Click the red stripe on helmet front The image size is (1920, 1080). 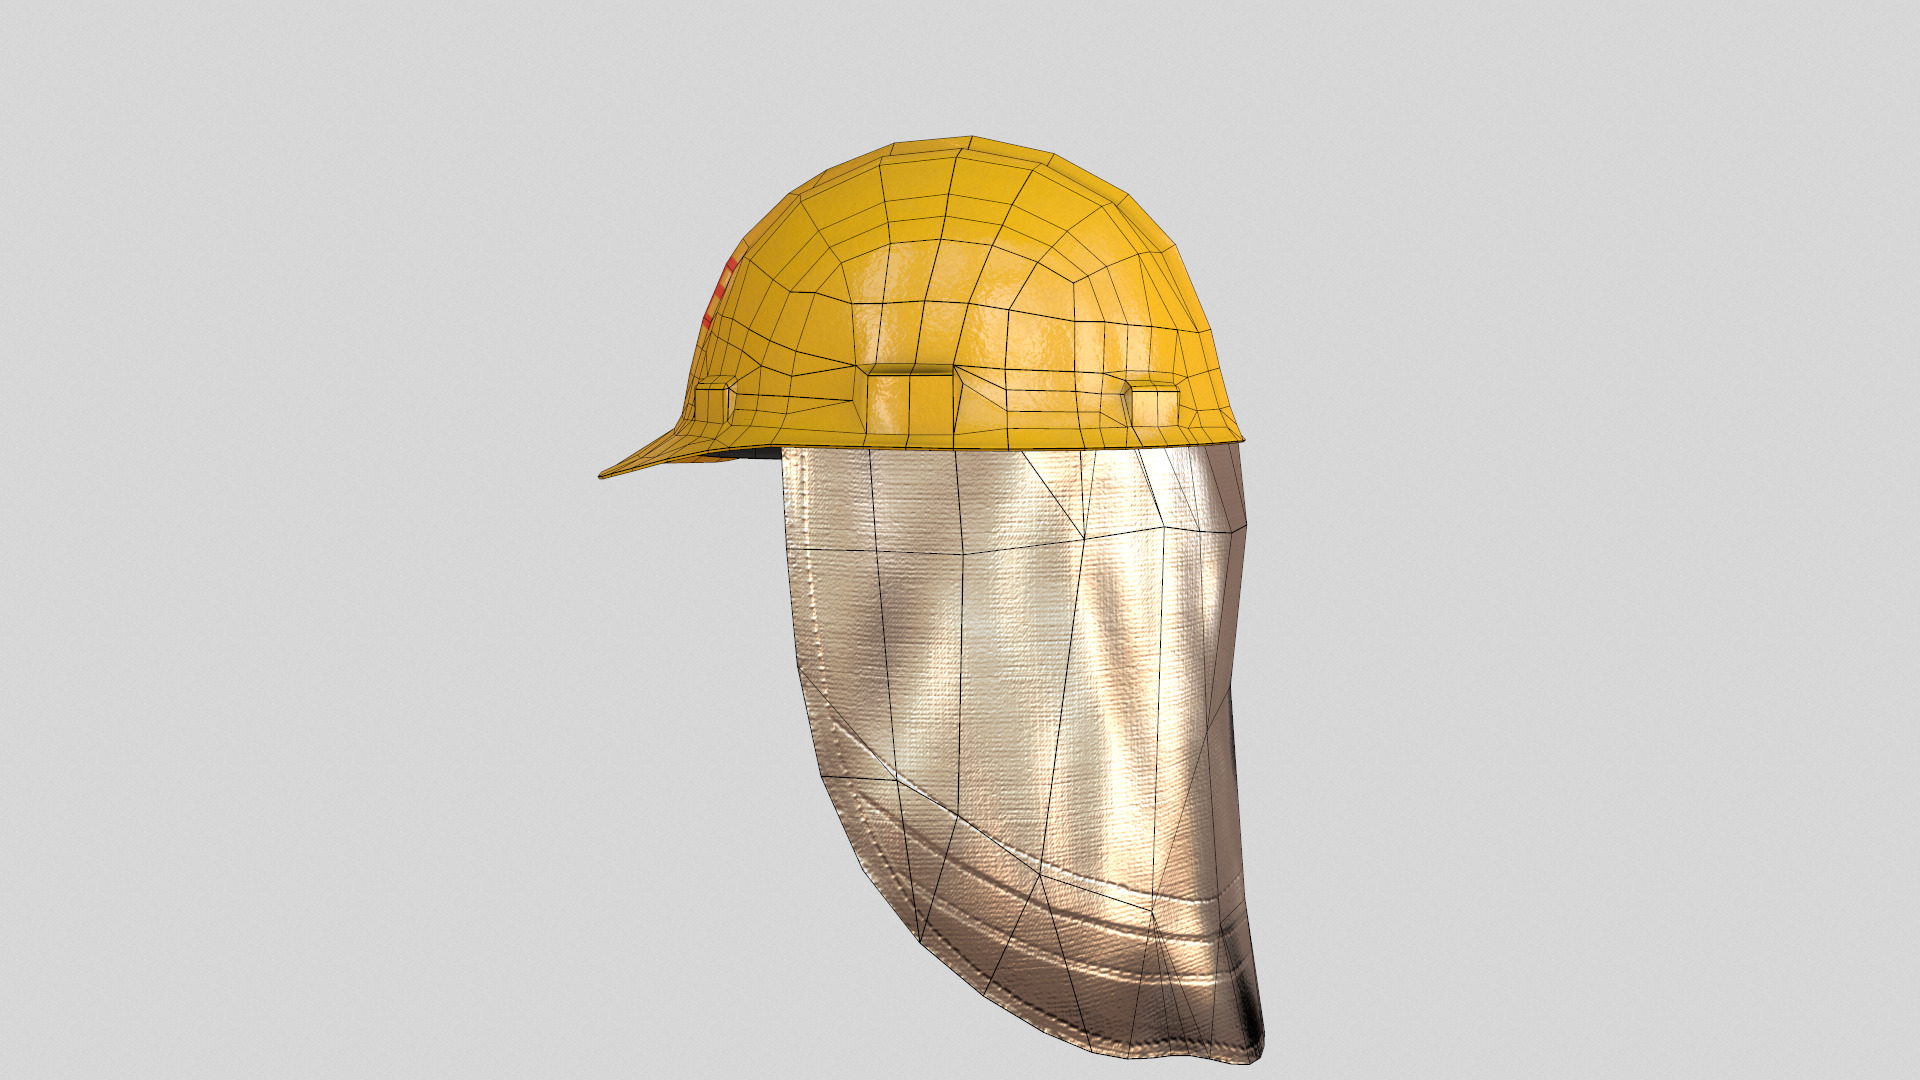pyautogui.click(x=720, y=292)
